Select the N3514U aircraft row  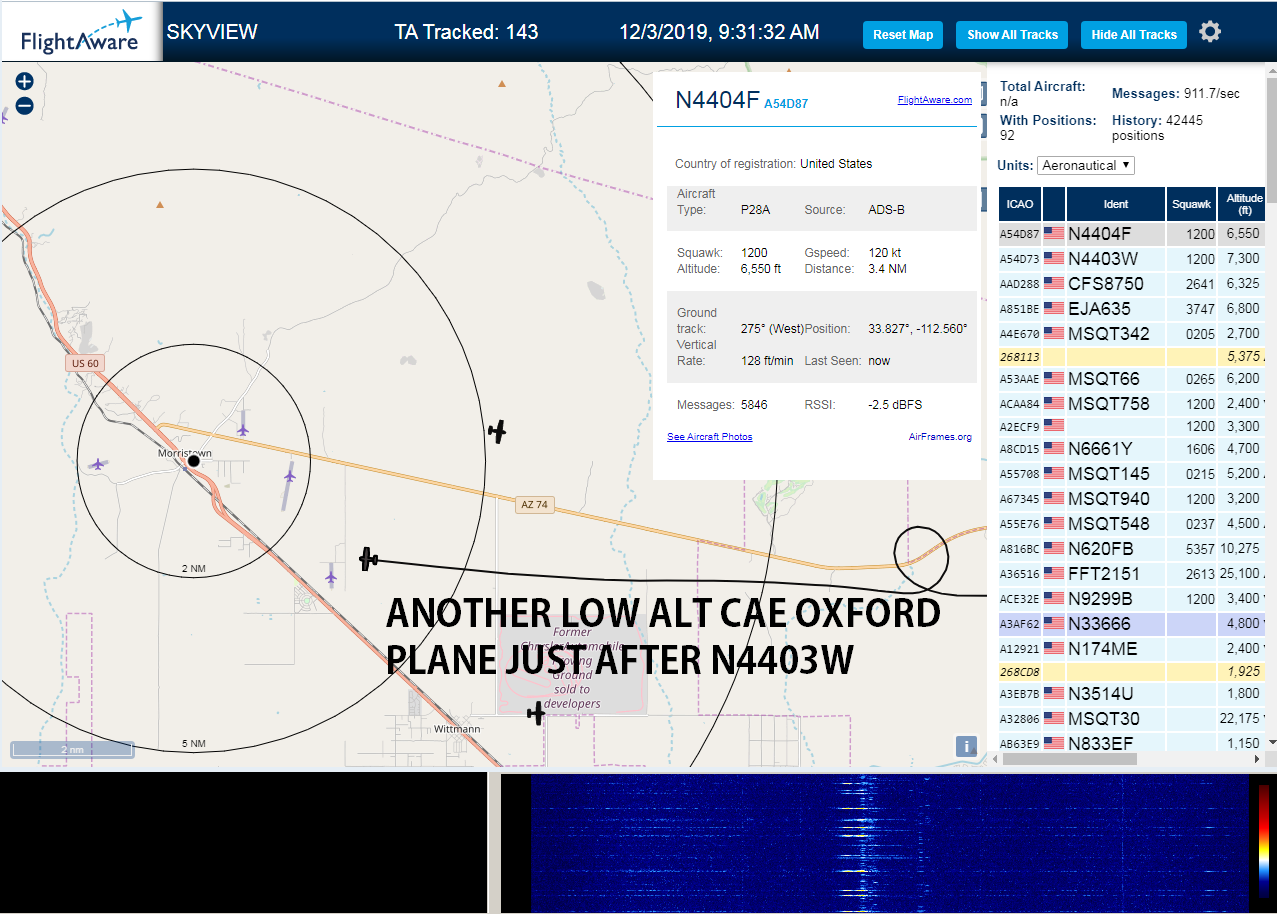point(1132,694)
